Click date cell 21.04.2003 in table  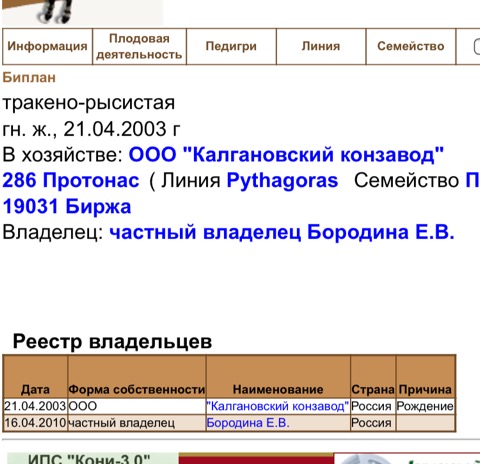(35, 406)
